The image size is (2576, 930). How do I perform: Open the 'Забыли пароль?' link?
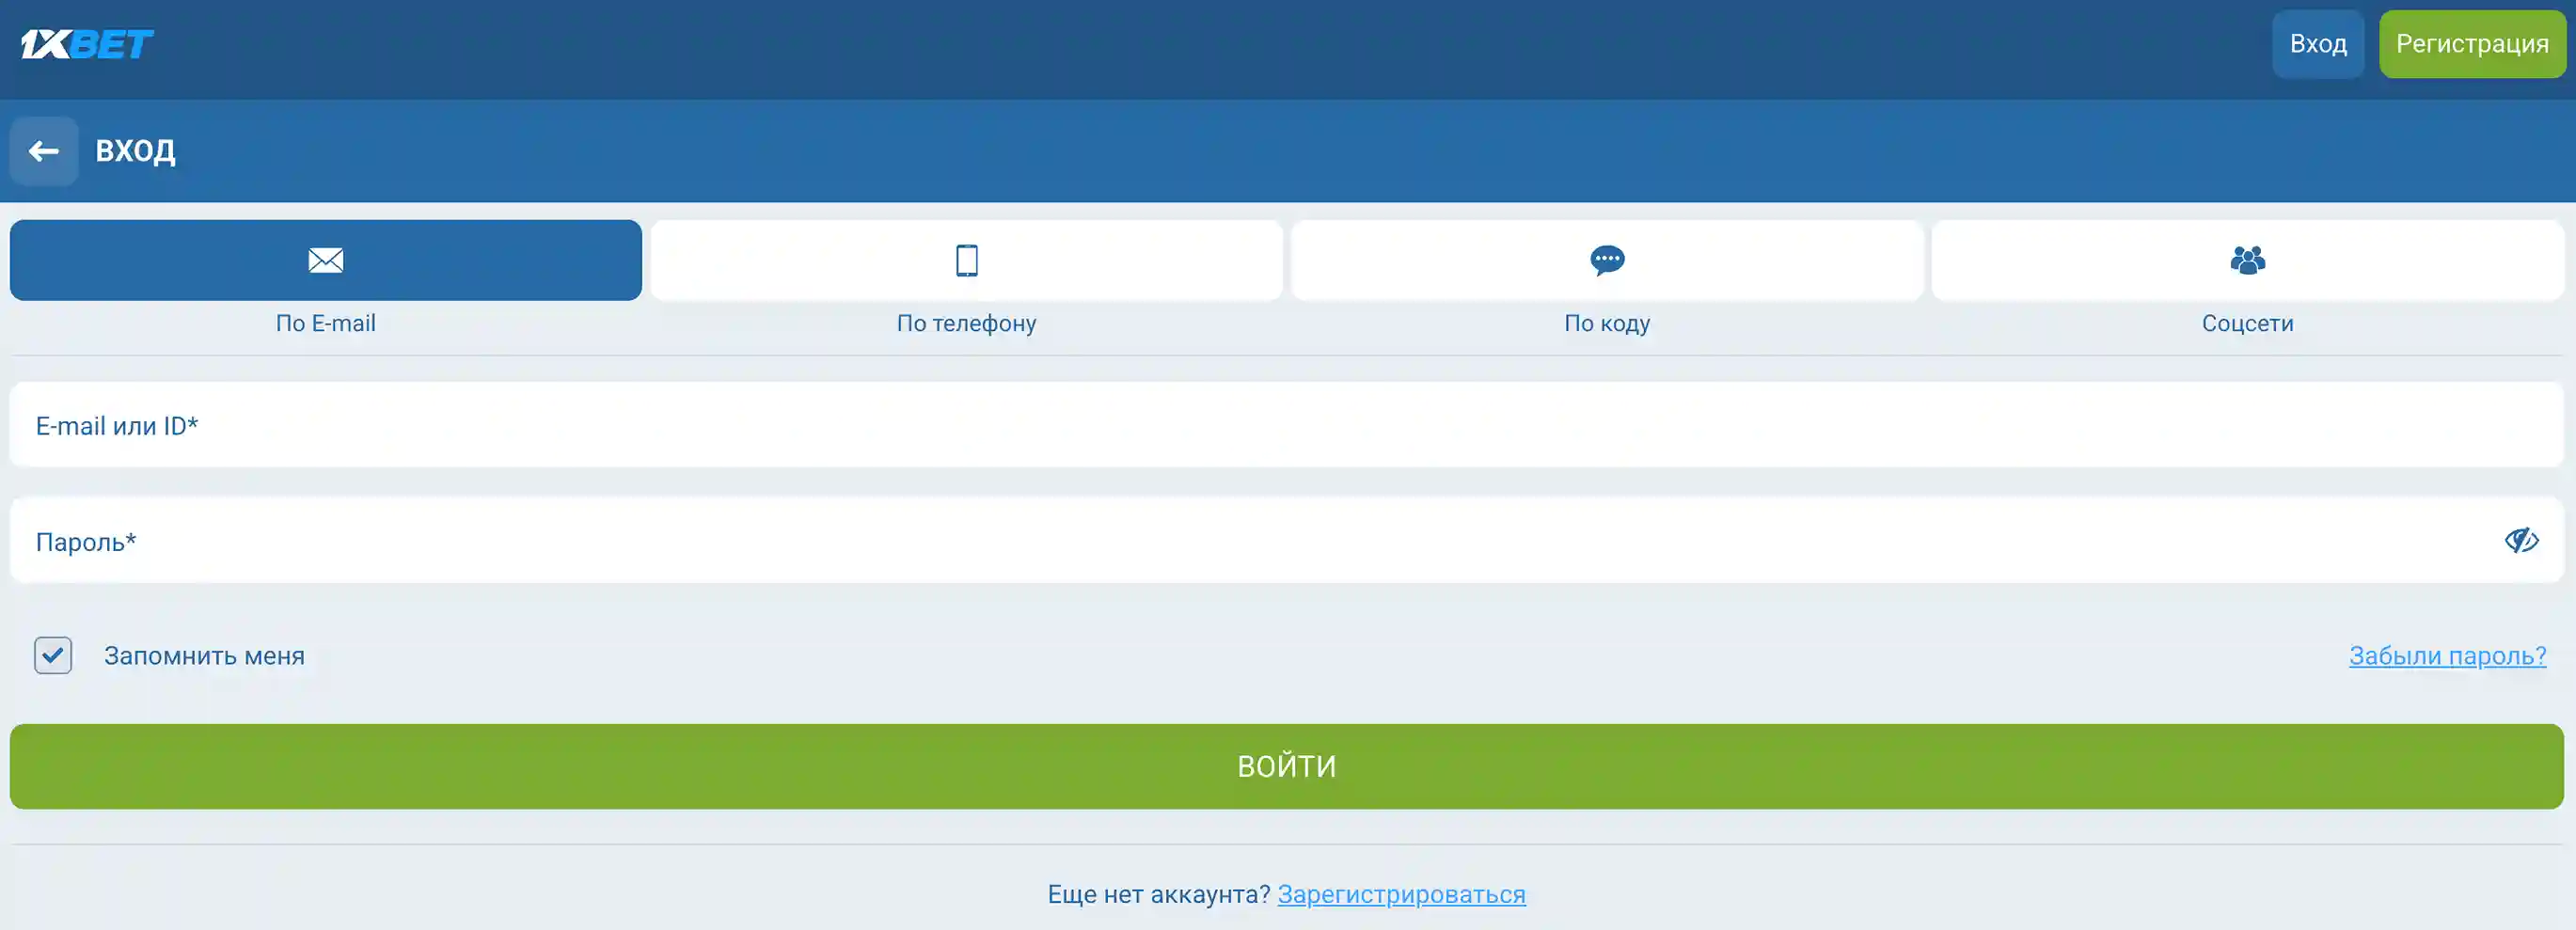(2447, 656)
